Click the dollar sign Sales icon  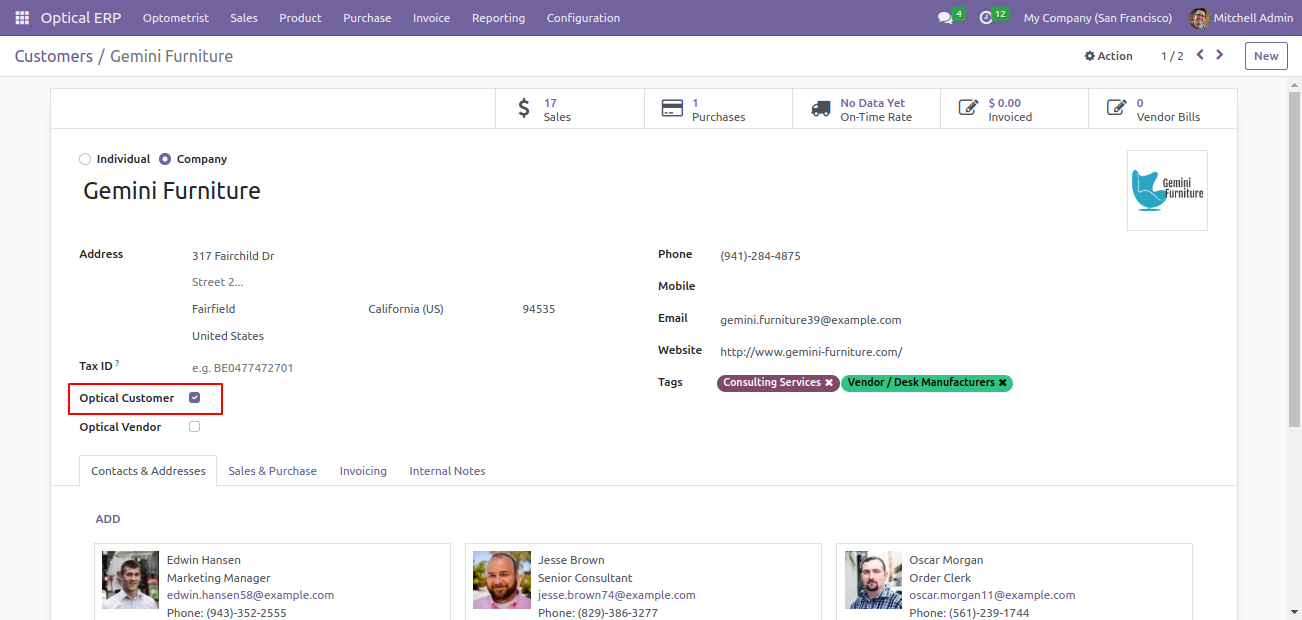524,109
